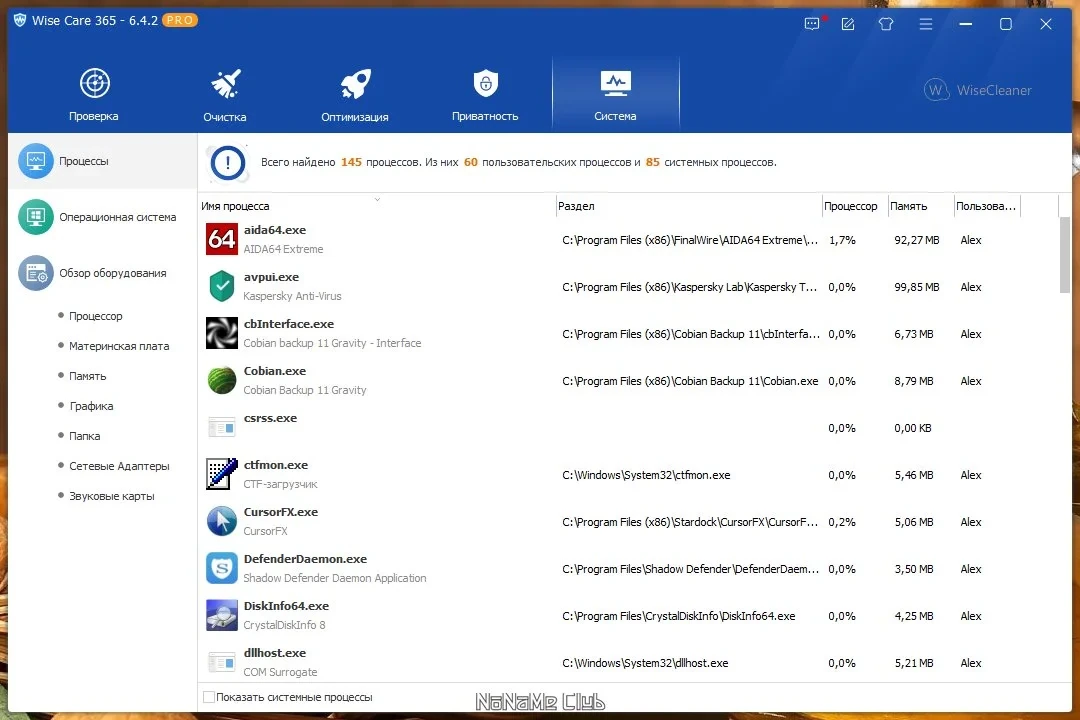Click the Система monitor pulse icon
Viewport: 1080px width, 720px height.
click(615, 83)
